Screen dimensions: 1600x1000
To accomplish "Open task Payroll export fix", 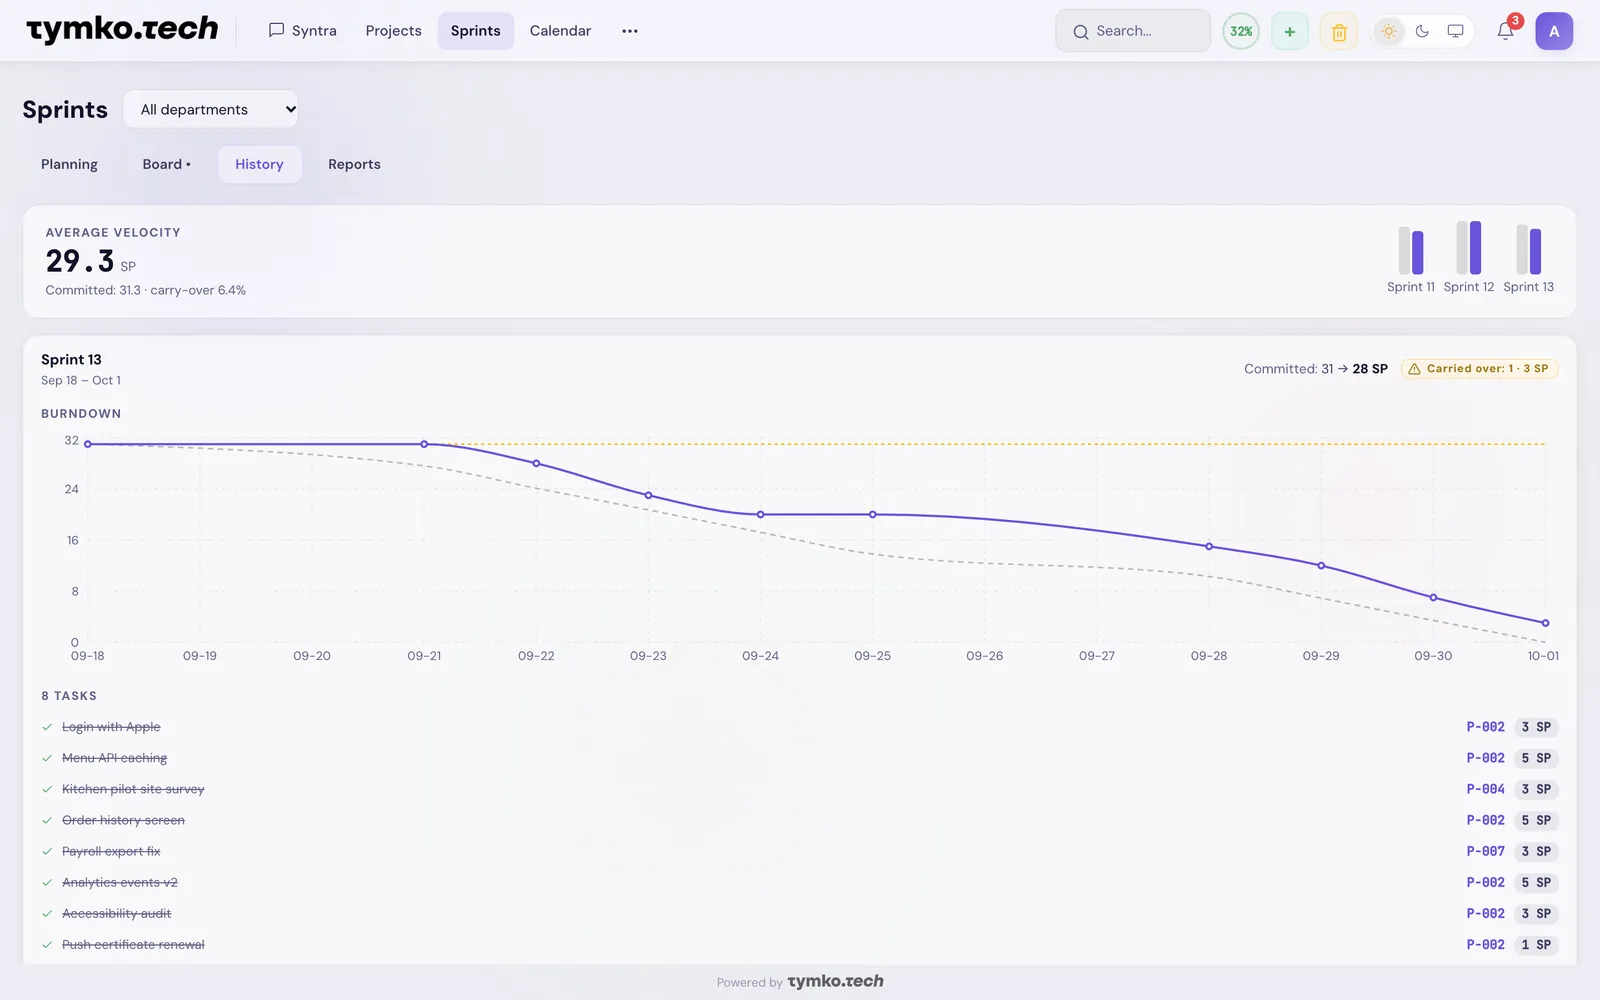I will click(x=111, y=851).
